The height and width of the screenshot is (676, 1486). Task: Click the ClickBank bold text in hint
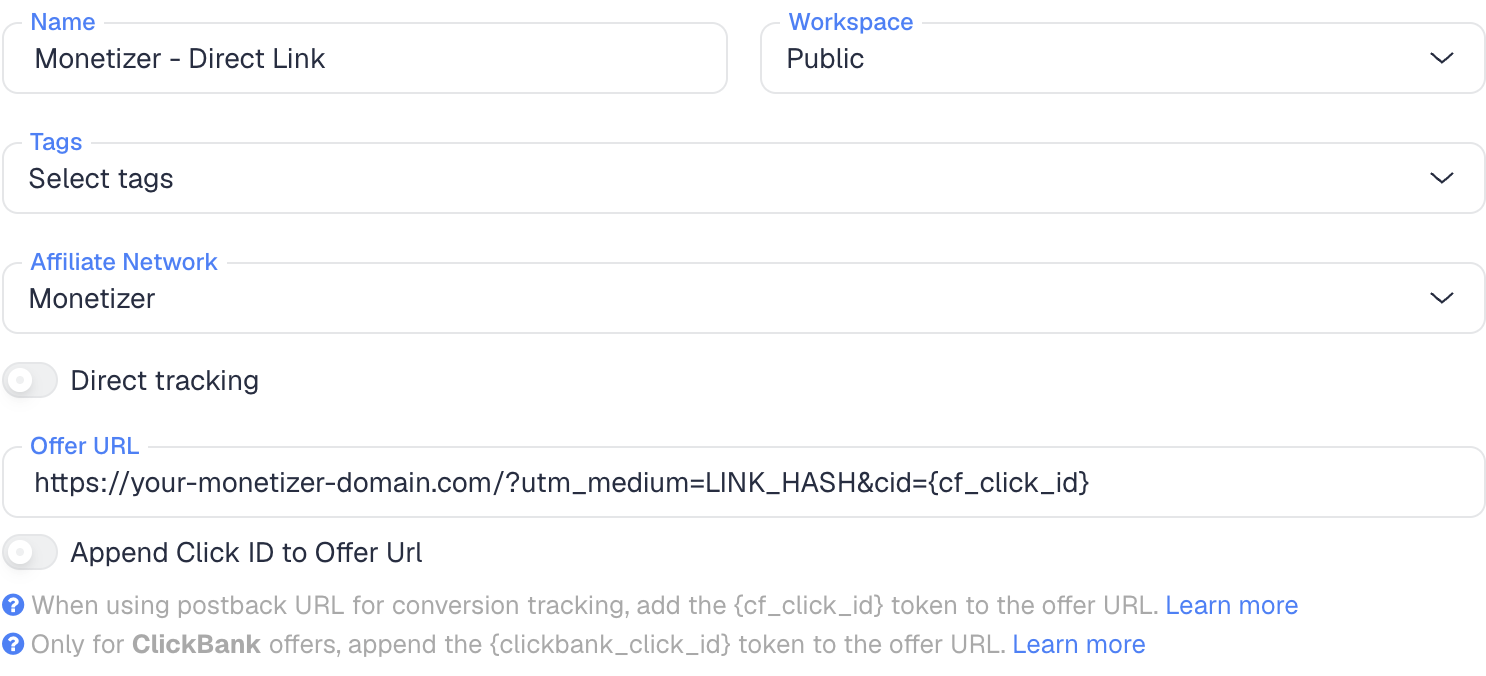196,644
